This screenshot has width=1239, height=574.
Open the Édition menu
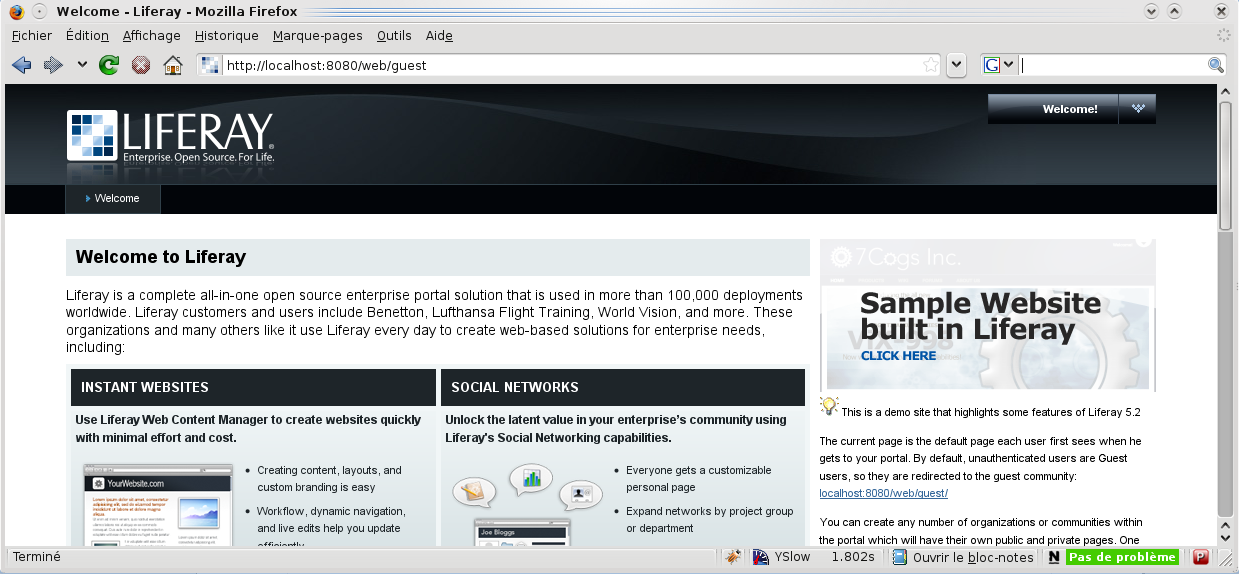click(87, 35)
